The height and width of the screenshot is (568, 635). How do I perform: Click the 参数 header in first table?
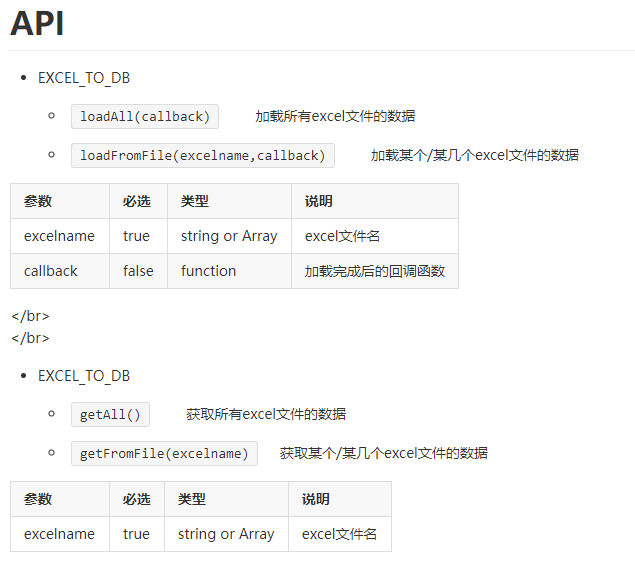point(38,201)
